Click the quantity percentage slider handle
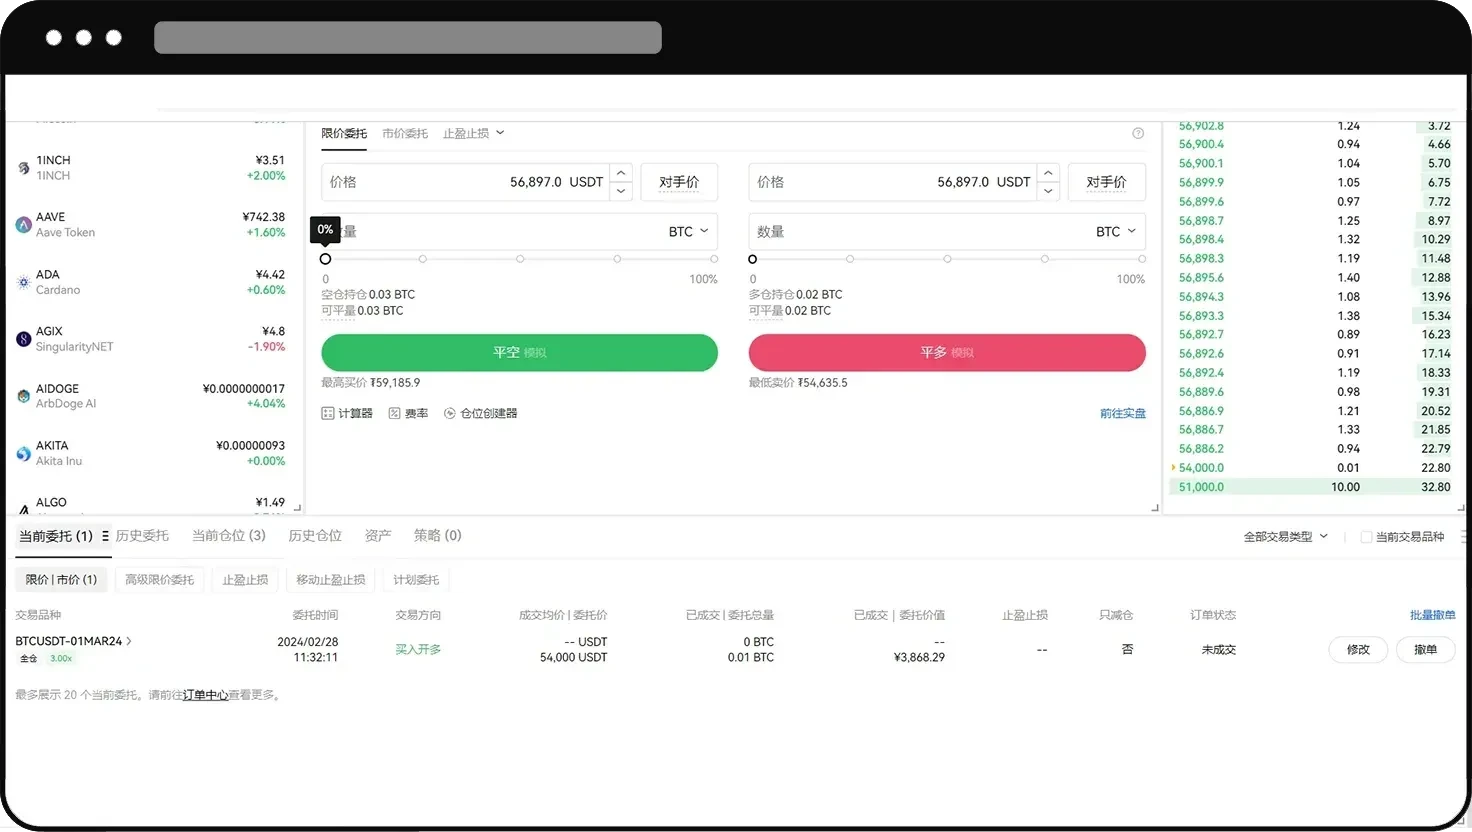 (325, 258)
